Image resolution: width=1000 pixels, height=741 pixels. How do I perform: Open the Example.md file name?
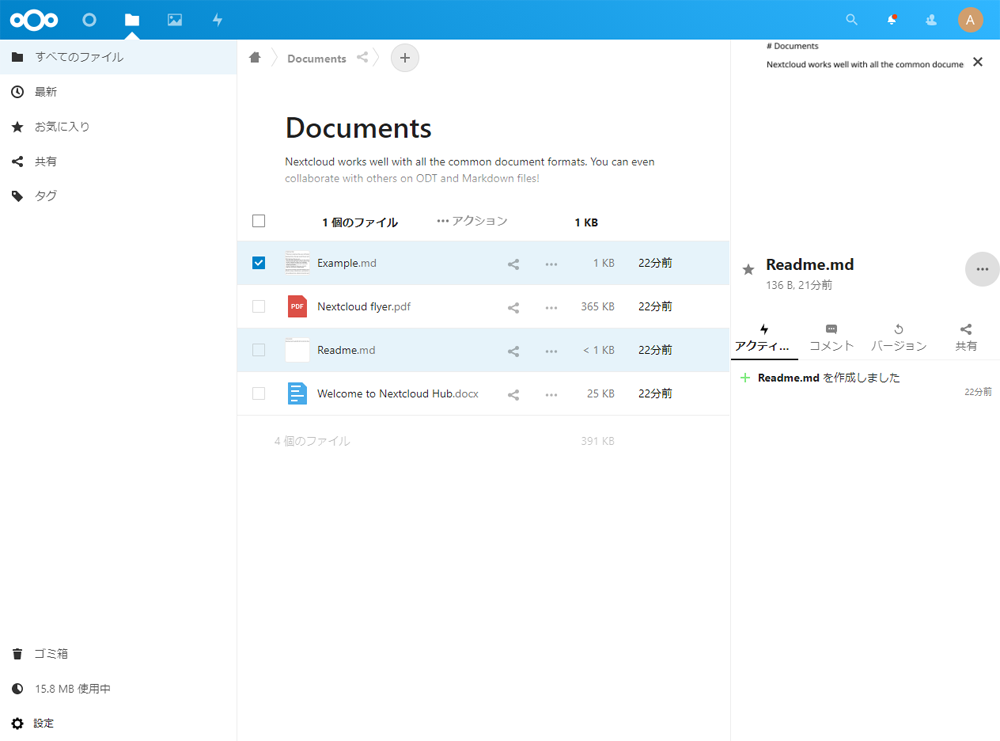click(x=347, y=263)
